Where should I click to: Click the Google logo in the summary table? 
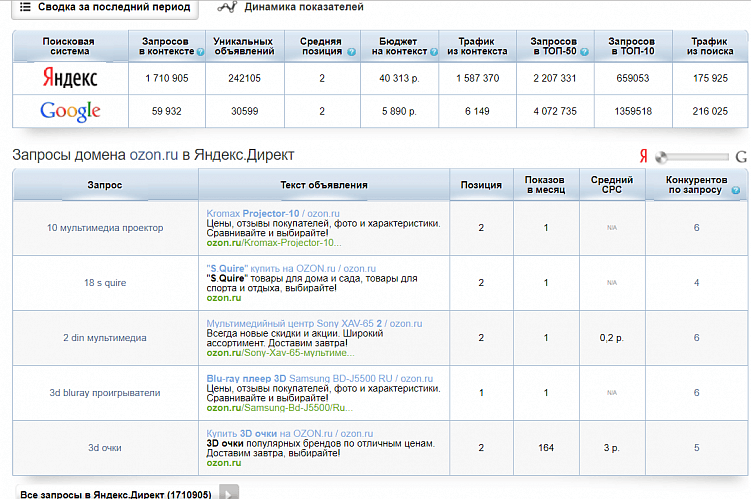(70, 111)
